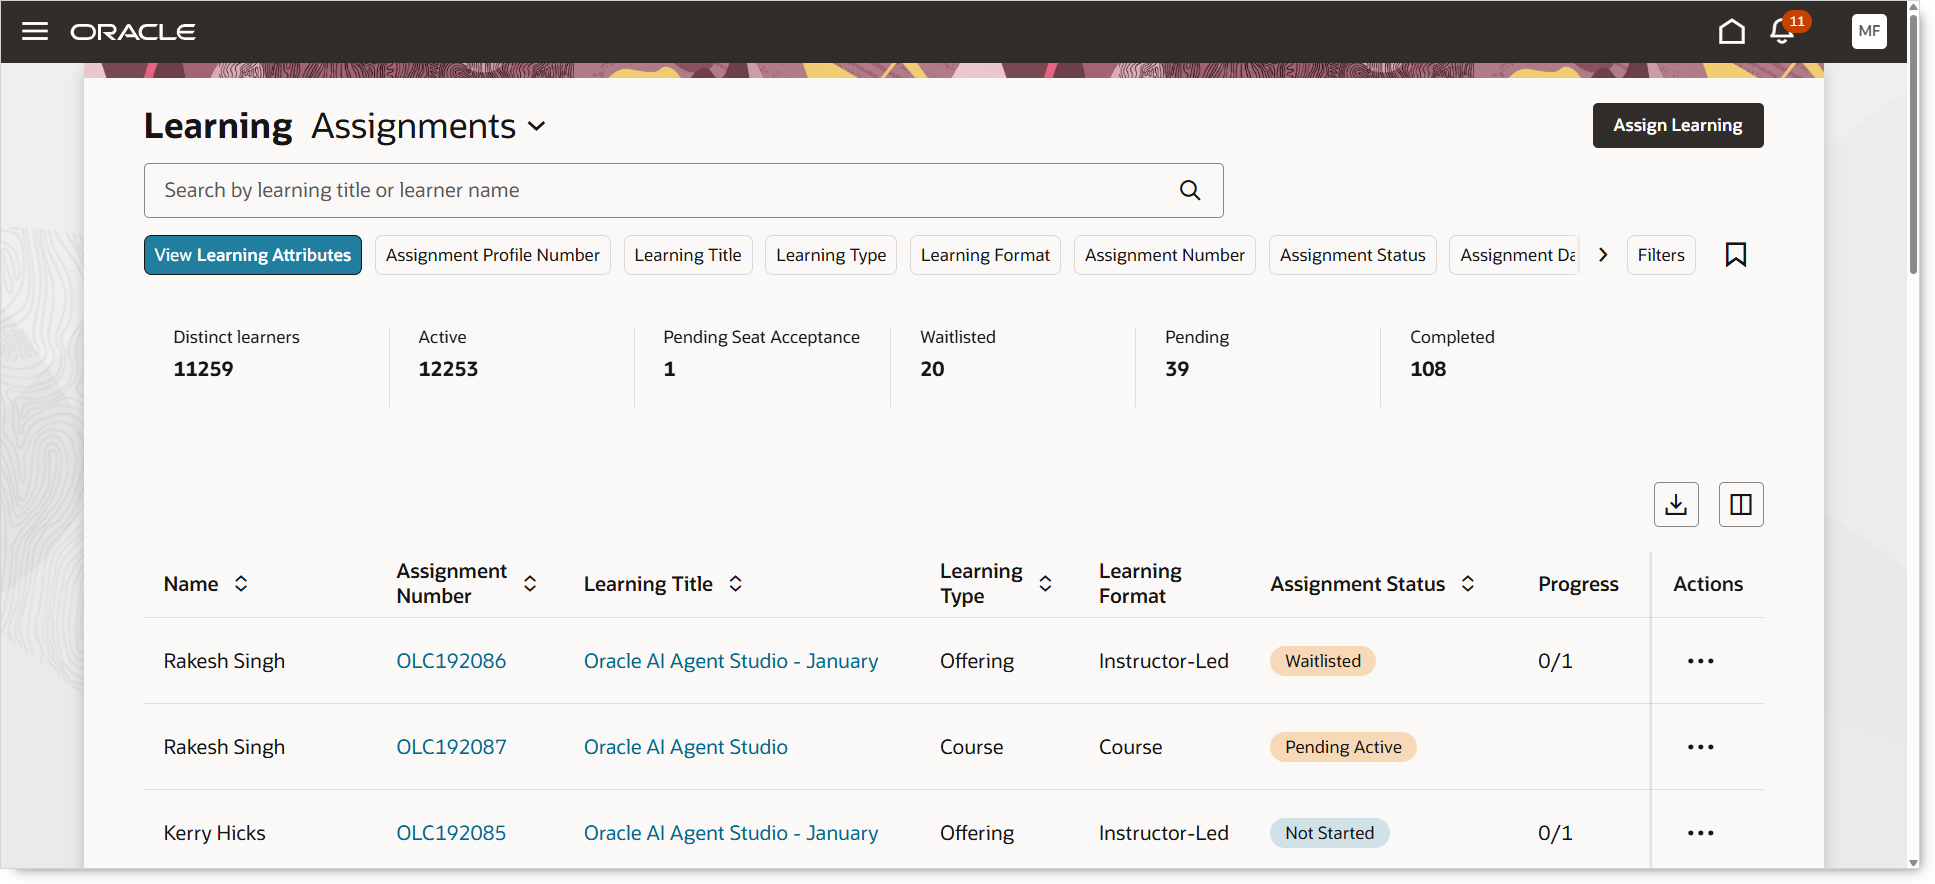The image size is (1935, 884).
Task: Open actions menu for Kerry Hicks row
Action: (1700, 833)
